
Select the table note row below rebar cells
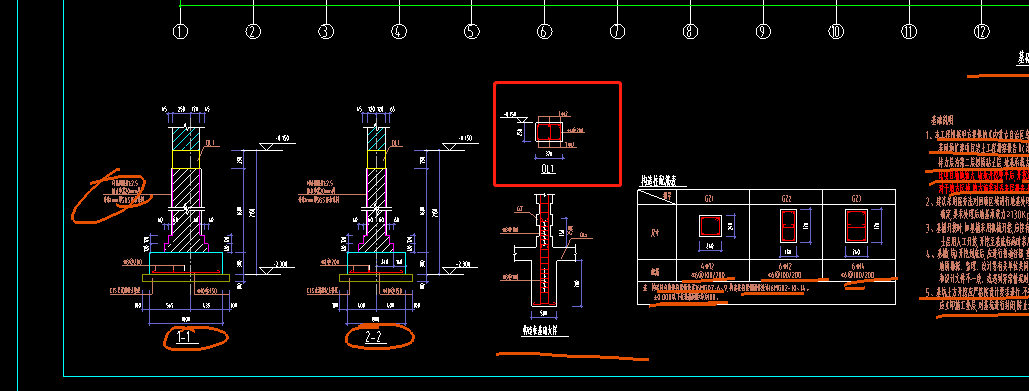click(766, 293)
